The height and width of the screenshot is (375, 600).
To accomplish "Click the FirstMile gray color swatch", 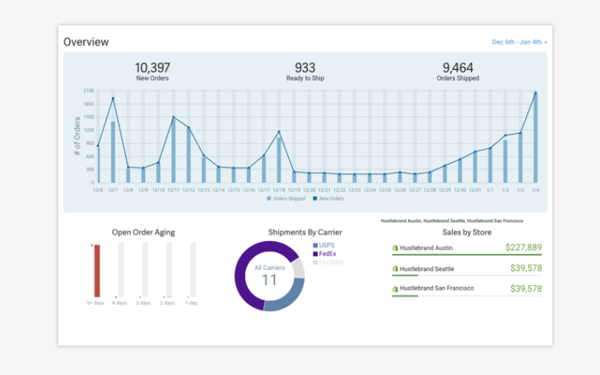I will (x=315, y=262).
